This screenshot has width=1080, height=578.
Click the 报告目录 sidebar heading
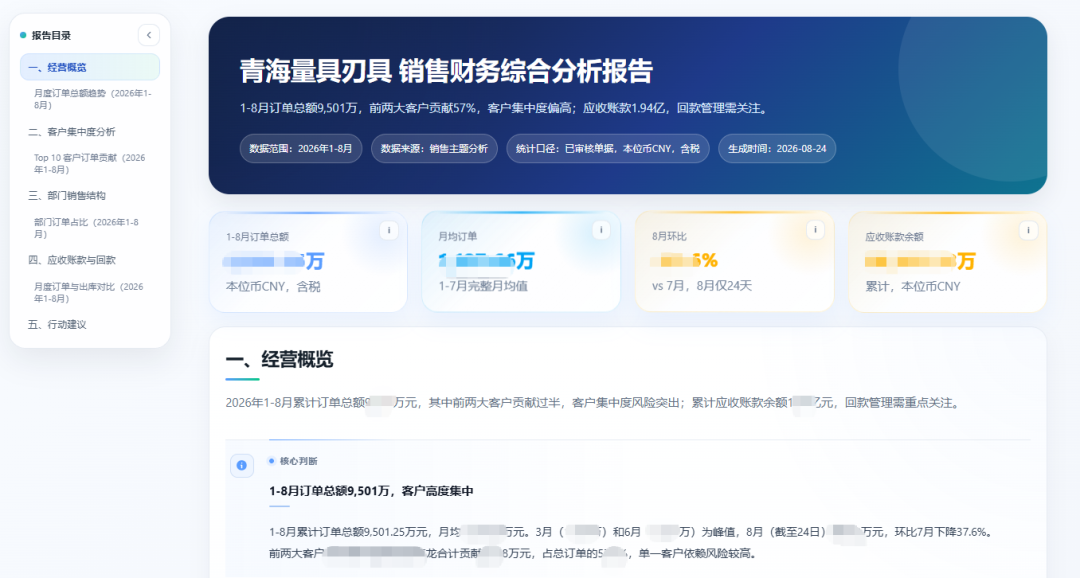coord(51,35)
